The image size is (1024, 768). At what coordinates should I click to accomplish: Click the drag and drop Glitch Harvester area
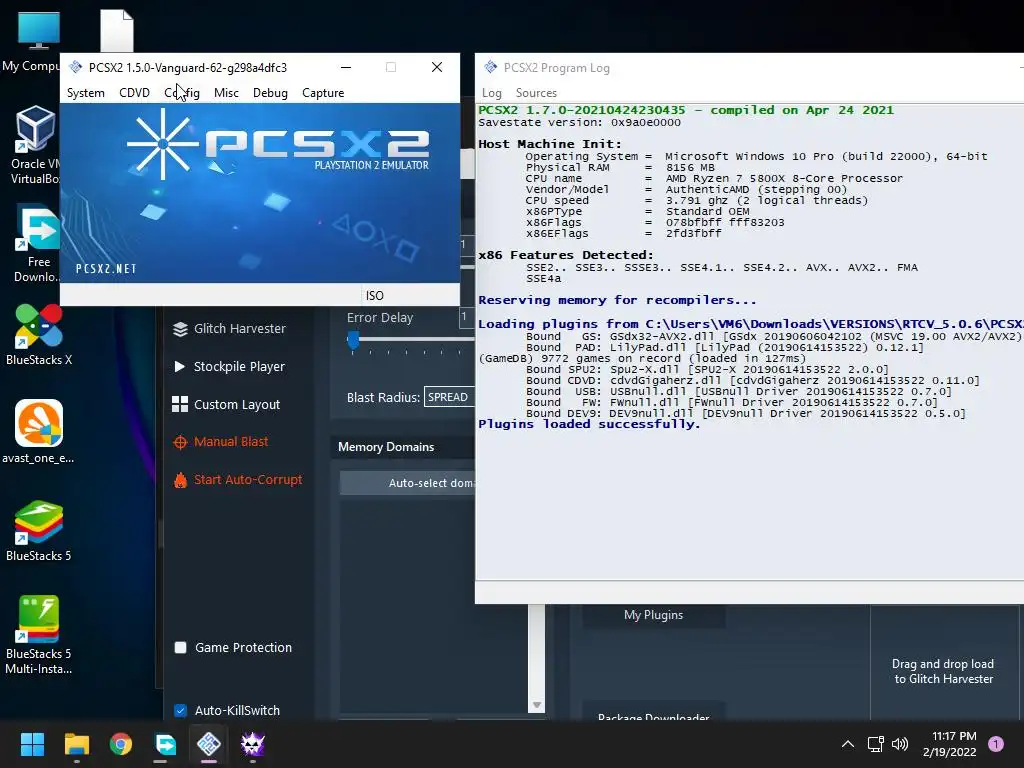[944, 671]
